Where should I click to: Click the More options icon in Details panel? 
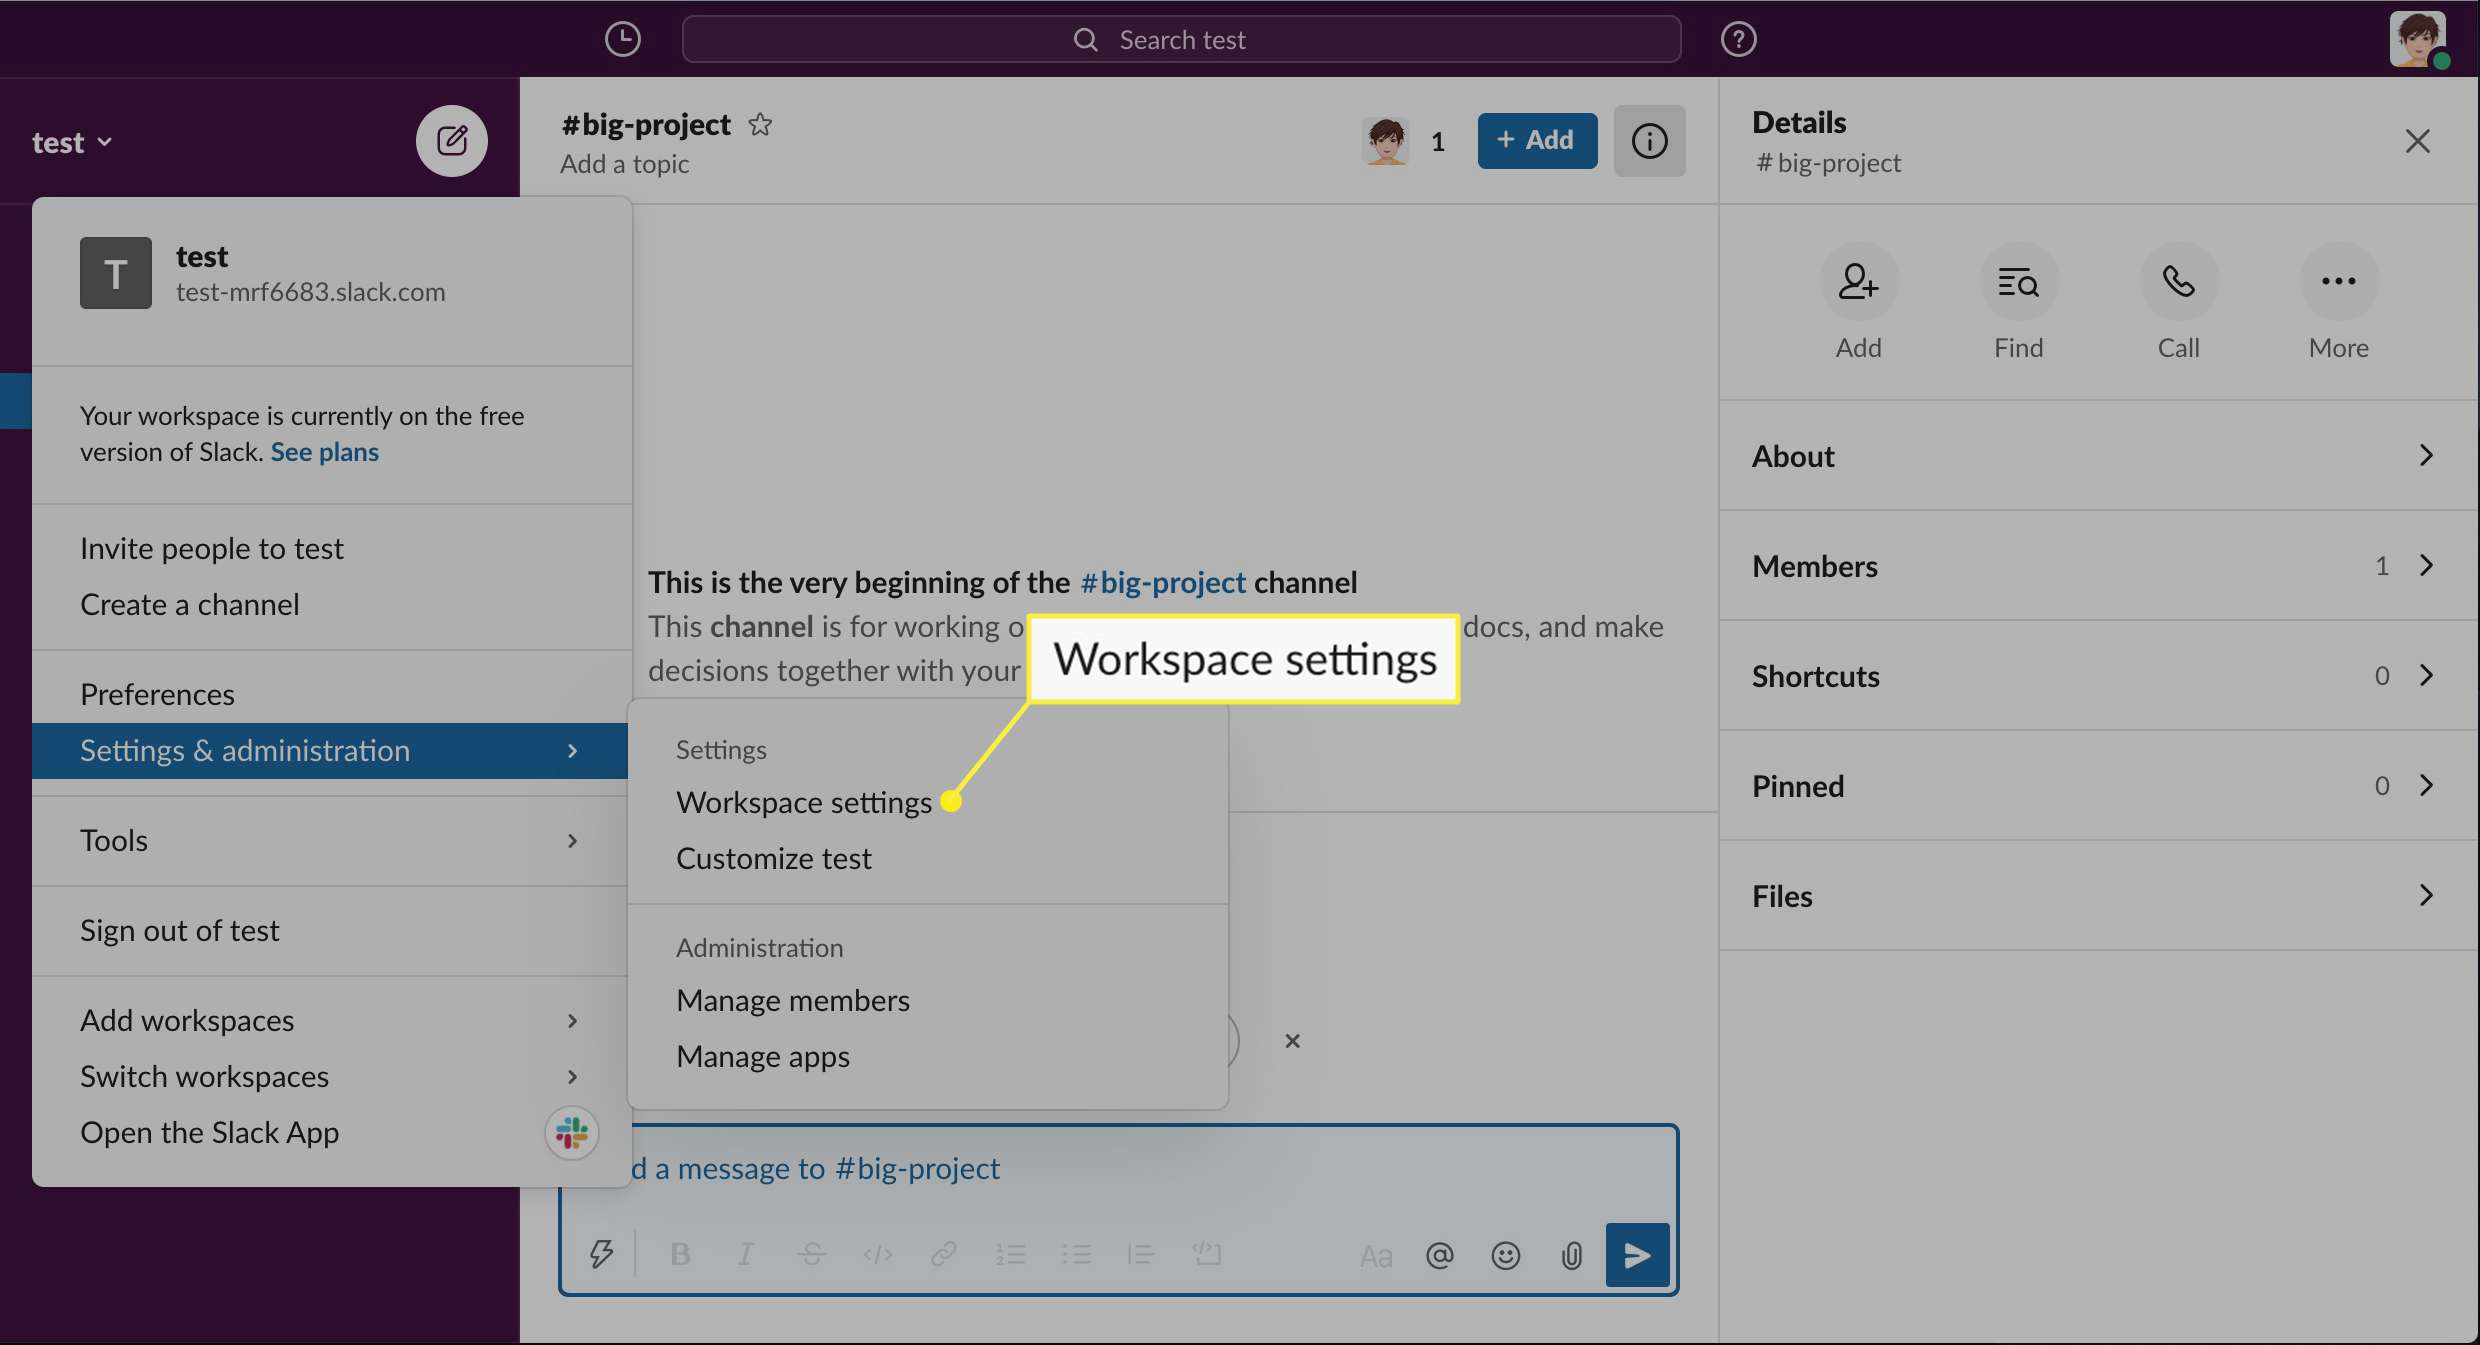pos(2338,280)
